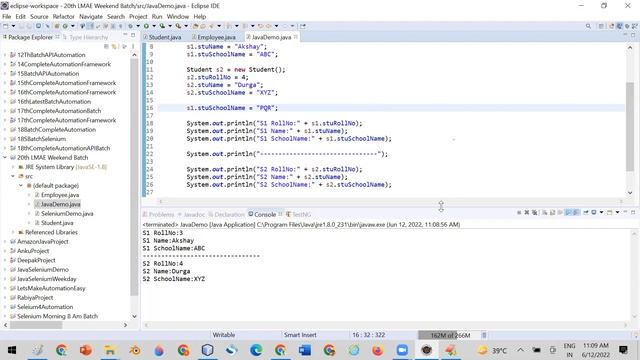Click Link with Editor icon in Package Explorer
This screenshot has height=360, width=640.
[x=114, y=46]
